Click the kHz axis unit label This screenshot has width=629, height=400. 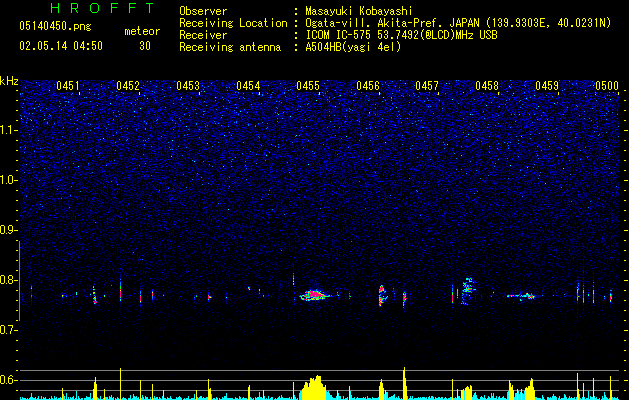click(x=9, y=81)
